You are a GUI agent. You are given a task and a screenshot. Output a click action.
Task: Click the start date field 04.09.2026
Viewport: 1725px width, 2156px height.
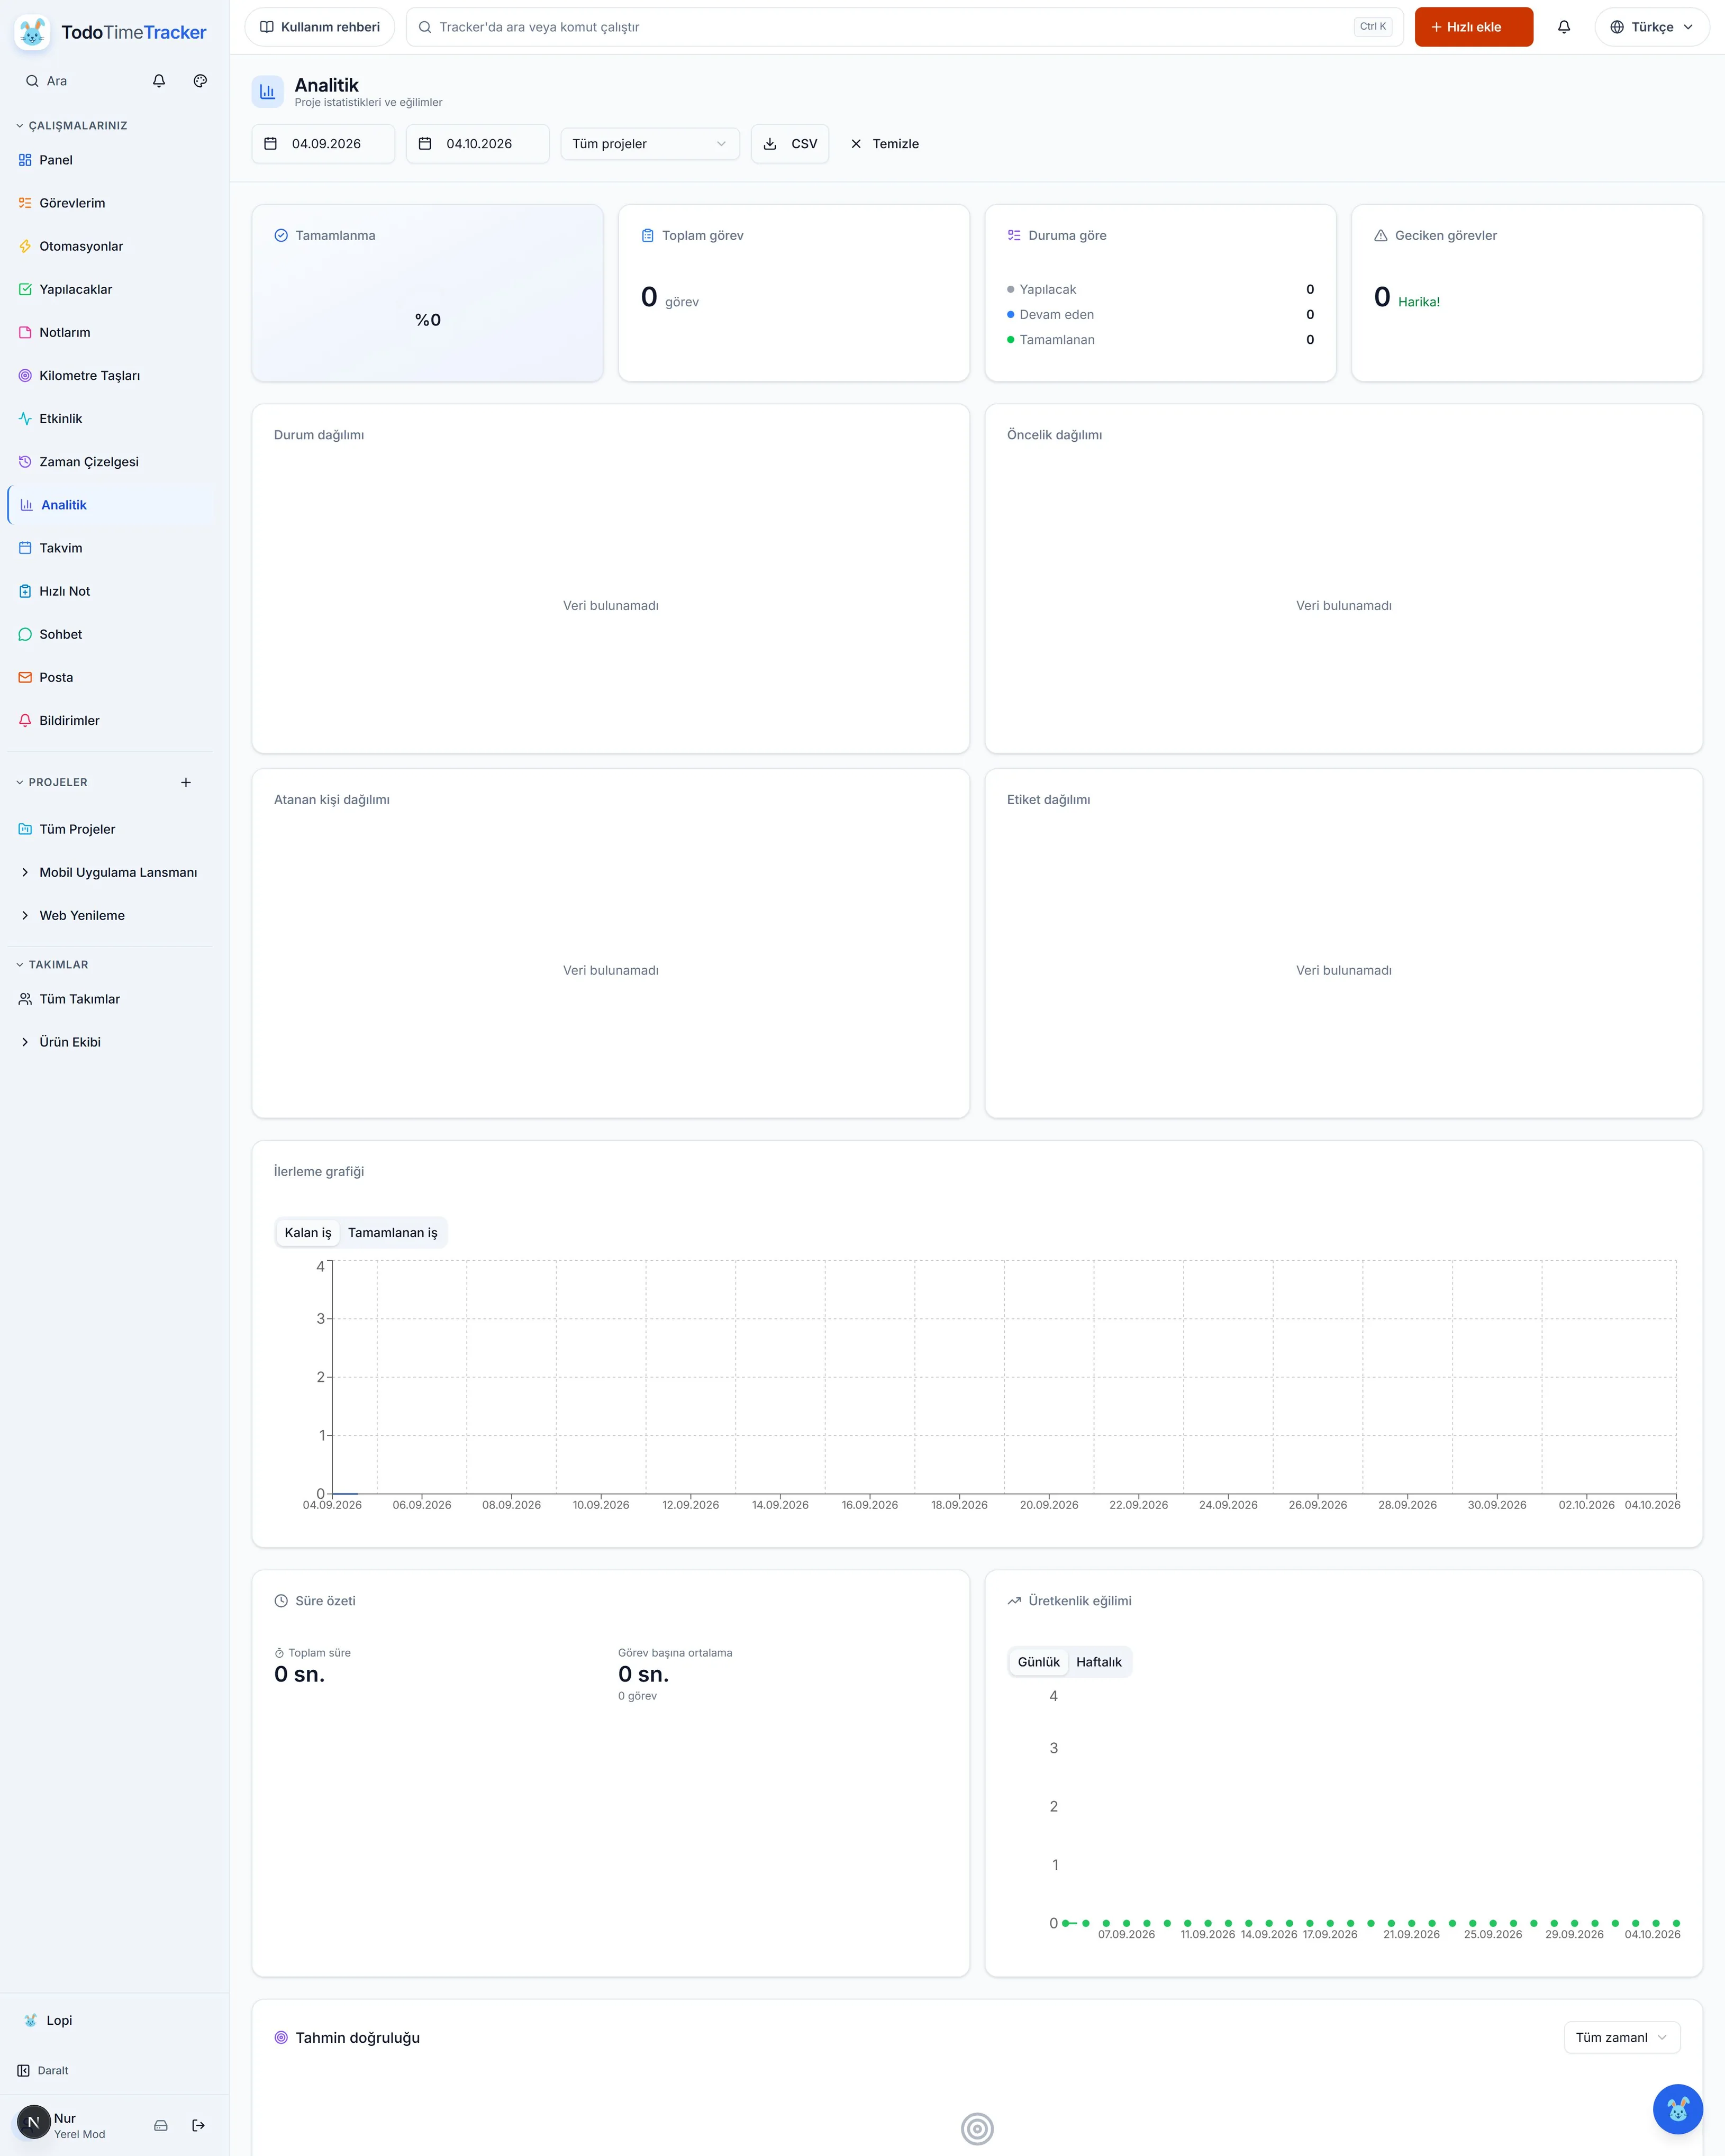[323, 144]
